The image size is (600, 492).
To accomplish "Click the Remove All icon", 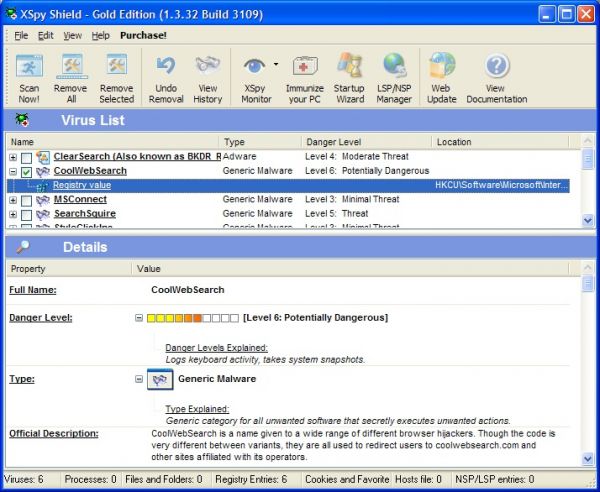I will coord(71,68).
